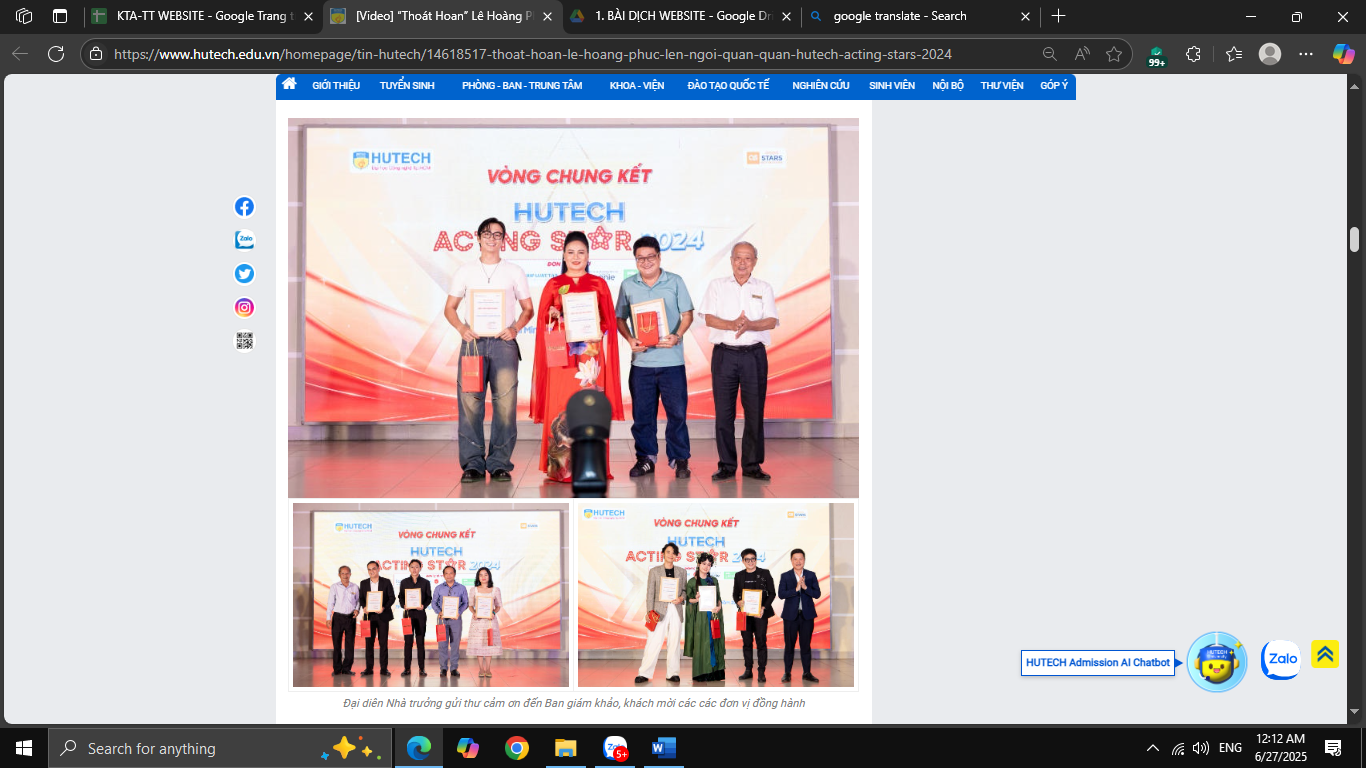
Task: Open the bottom-right group award photo
Action: 716,595
